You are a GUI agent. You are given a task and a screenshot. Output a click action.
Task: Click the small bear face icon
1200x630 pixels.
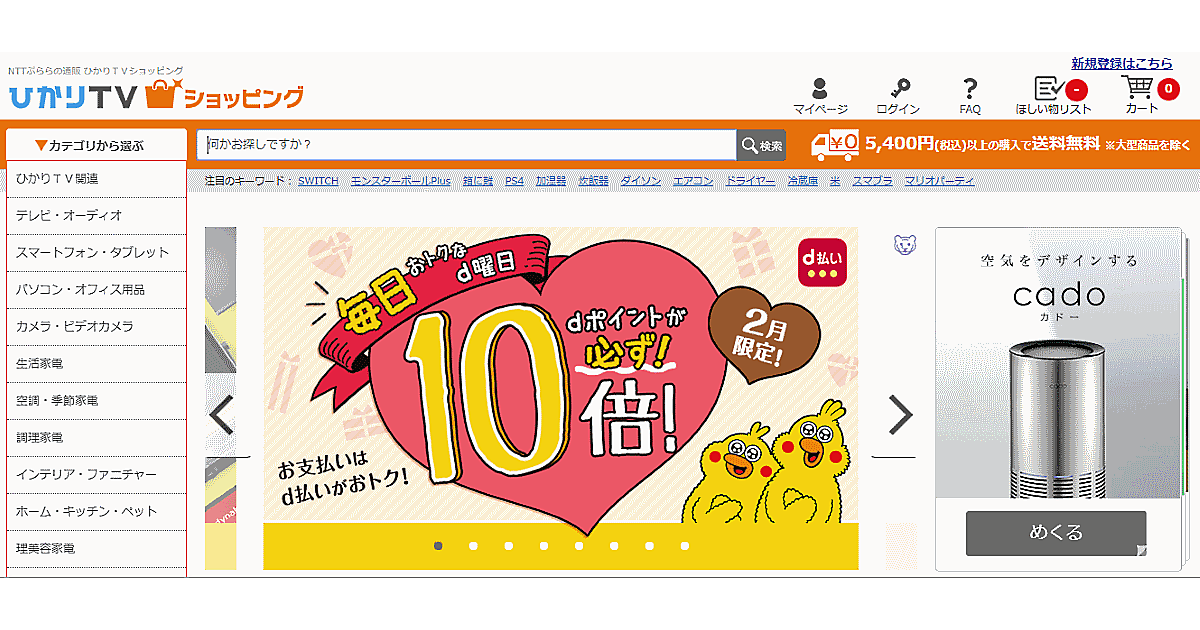click(x=903, y=245)
